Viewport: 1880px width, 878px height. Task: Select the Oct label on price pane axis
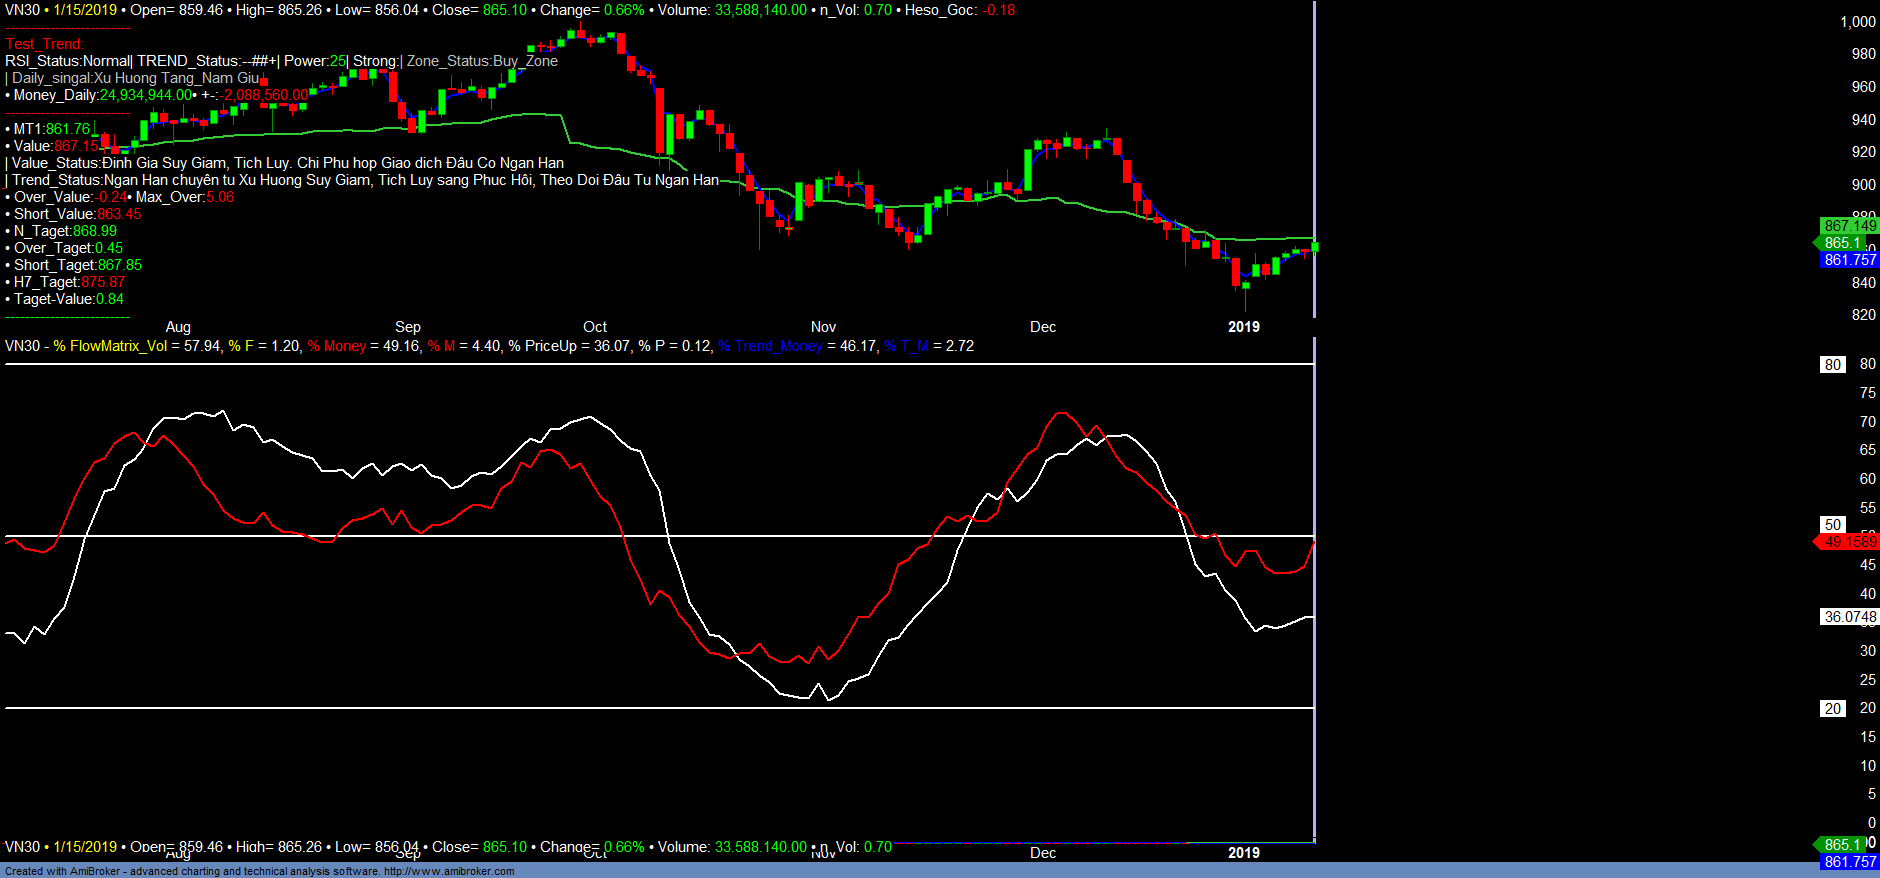pyautogui.click(x=595, y=327)
